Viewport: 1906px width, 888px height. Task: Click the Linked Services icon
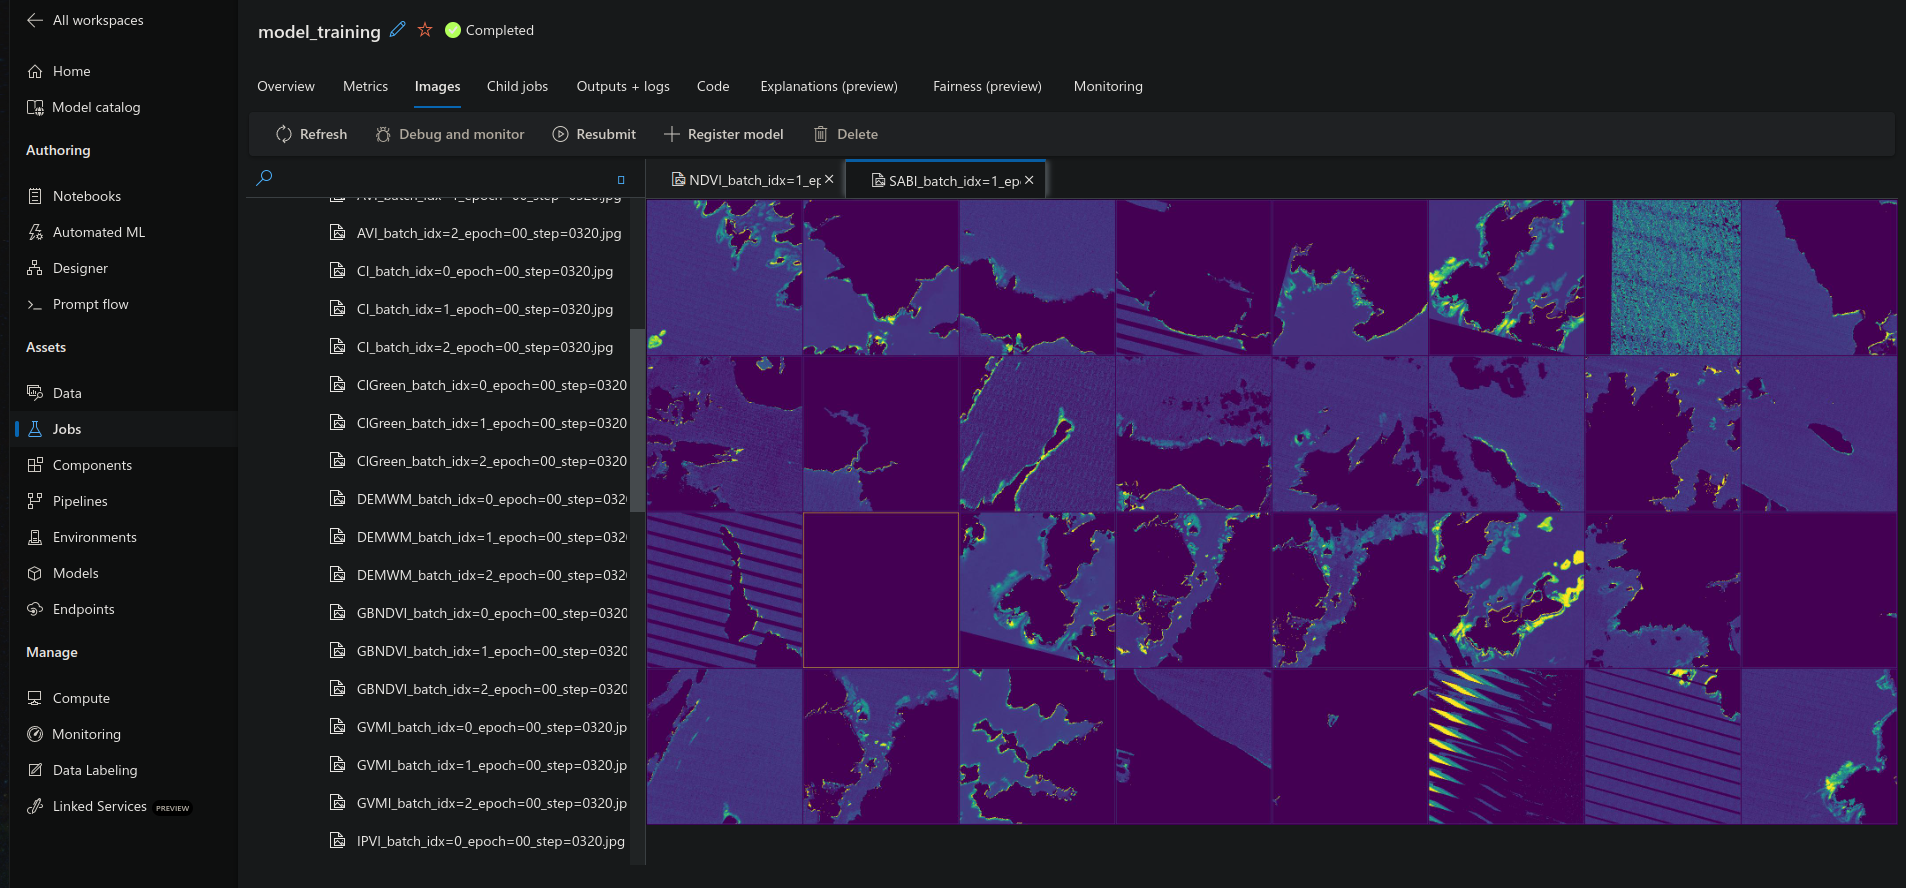[x=35, y=806]
